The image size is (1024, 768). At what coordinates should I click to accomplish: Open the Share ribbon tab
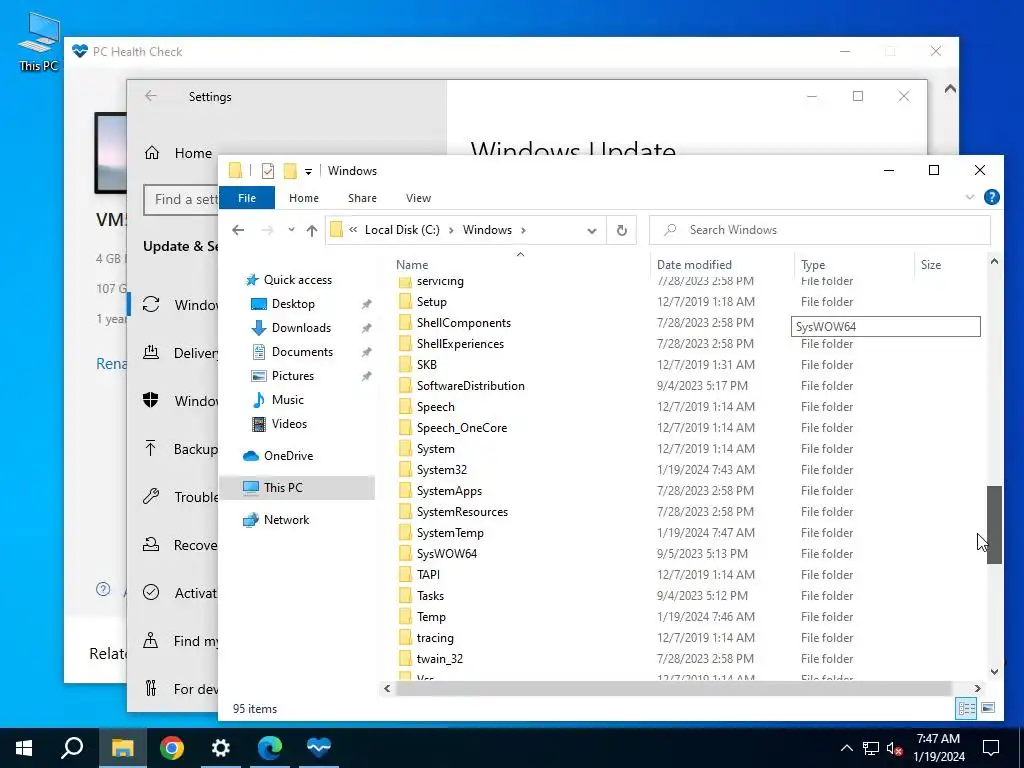coord(362,198)
